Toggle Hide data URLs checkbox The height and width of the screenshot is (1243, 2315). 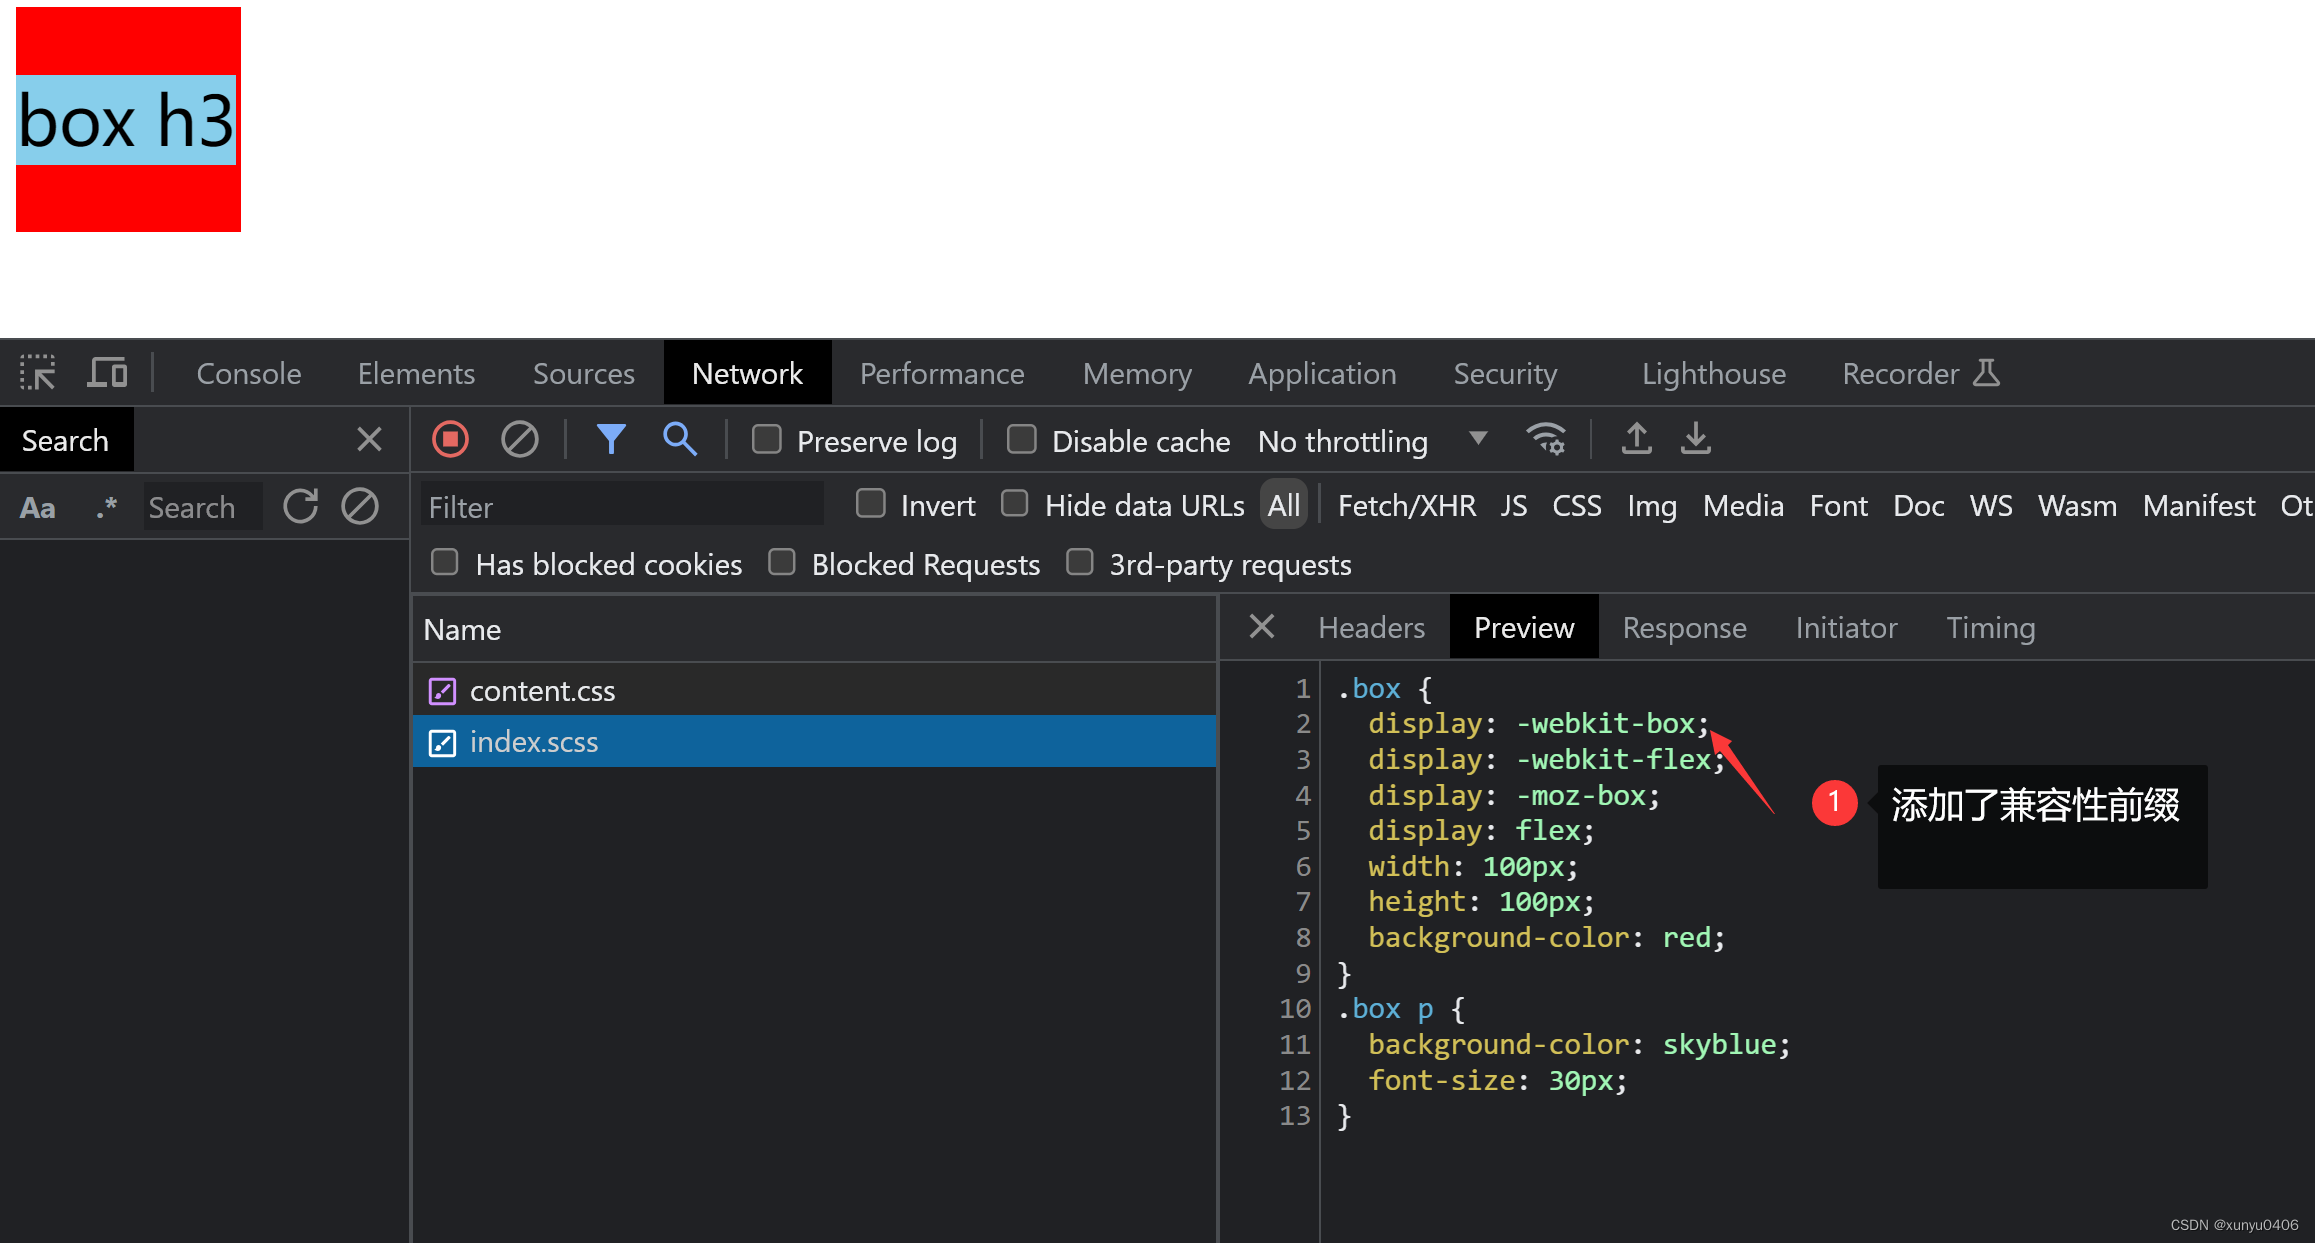pos(1015,504)
